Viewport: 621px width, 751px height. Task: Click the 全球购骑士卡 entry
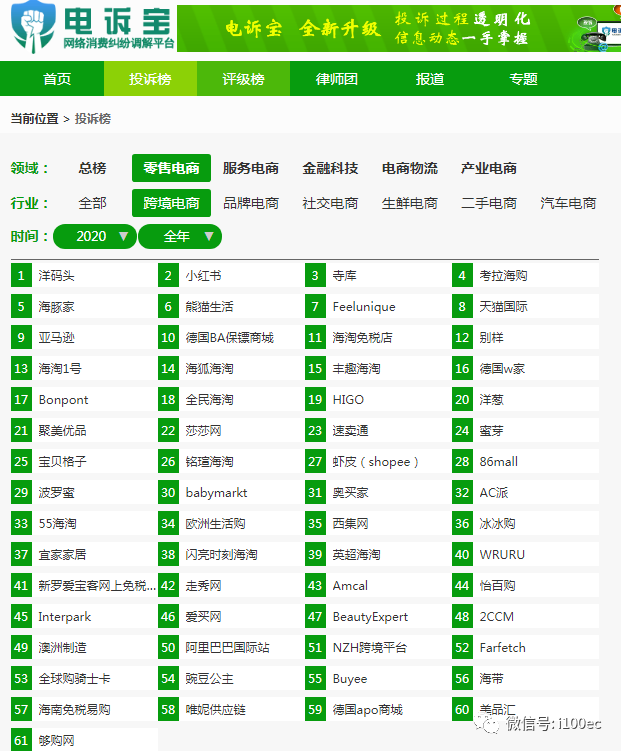point(84,679)
